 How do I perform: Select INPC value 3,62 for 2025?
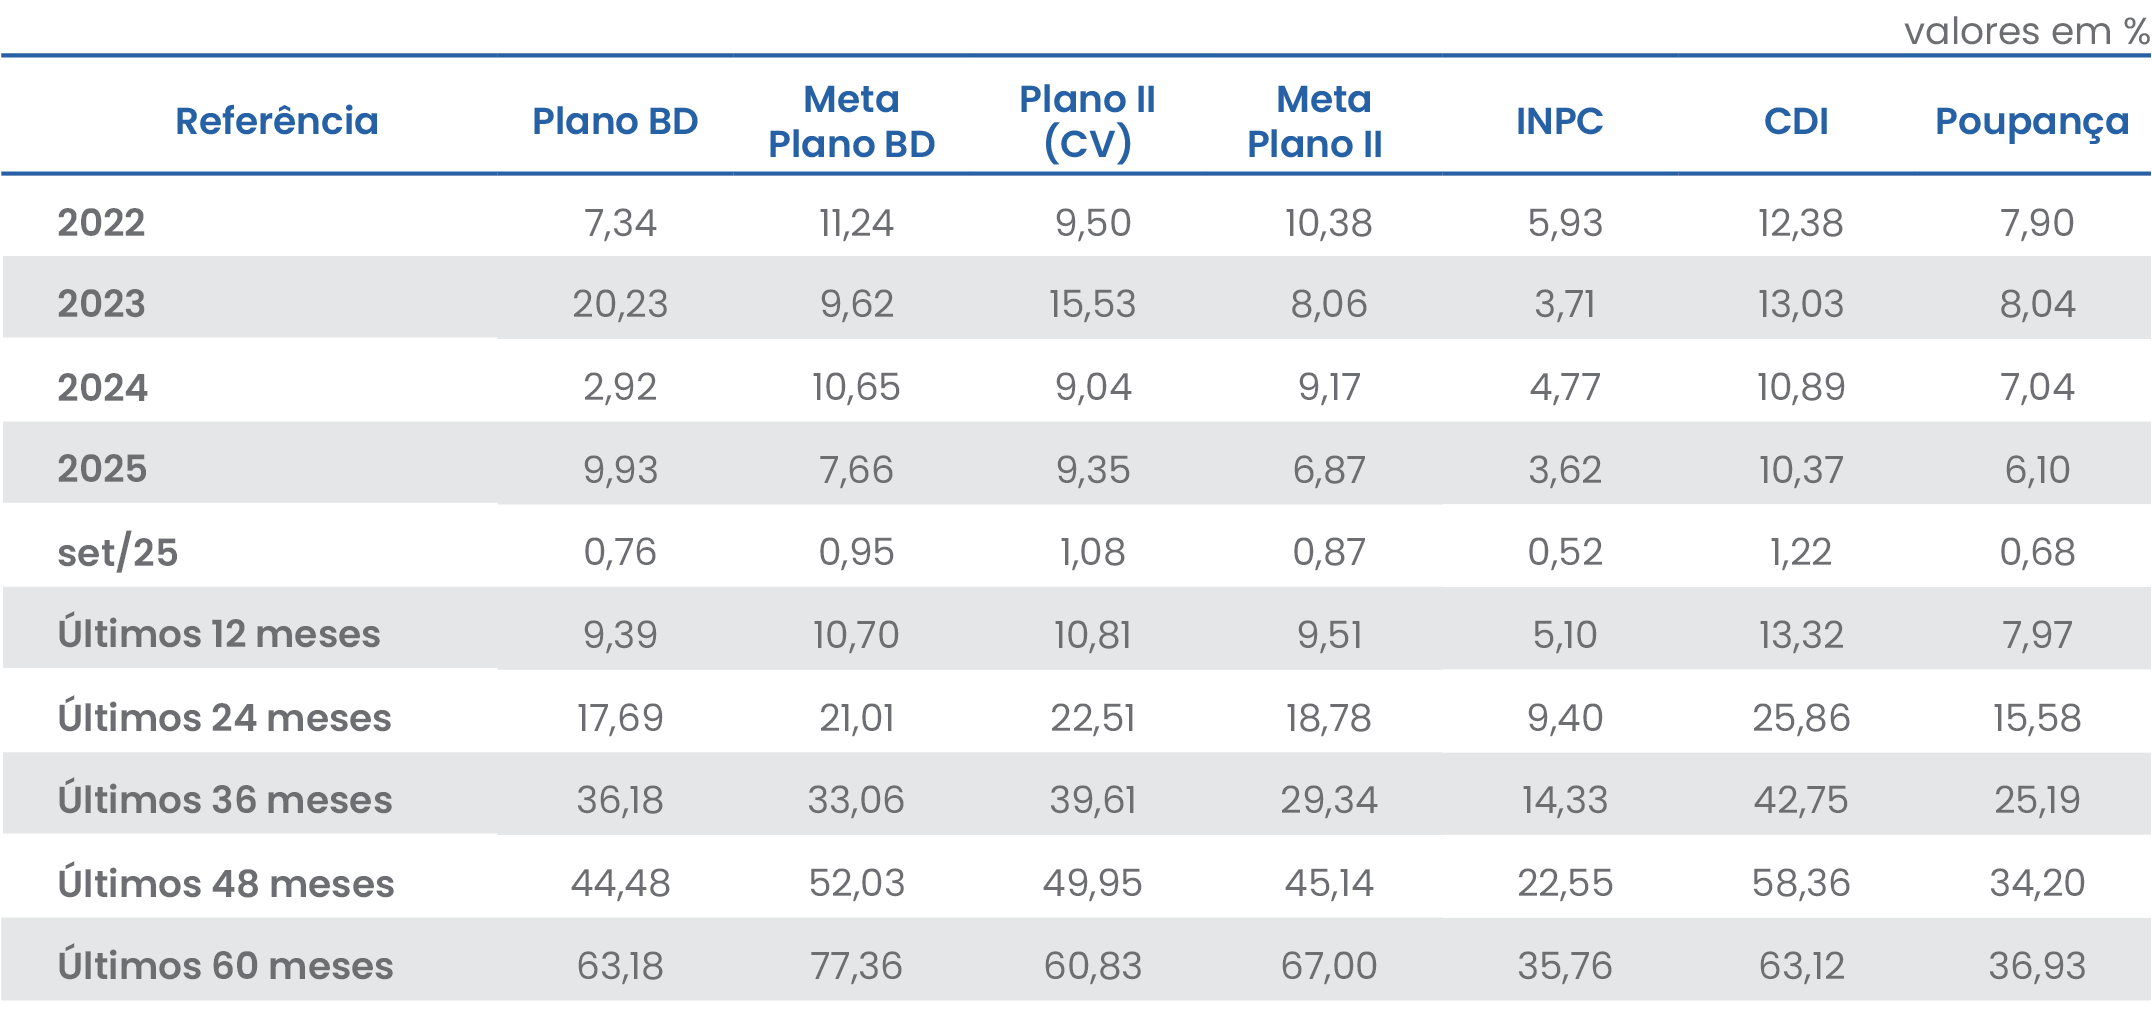tap(1565, 469)
